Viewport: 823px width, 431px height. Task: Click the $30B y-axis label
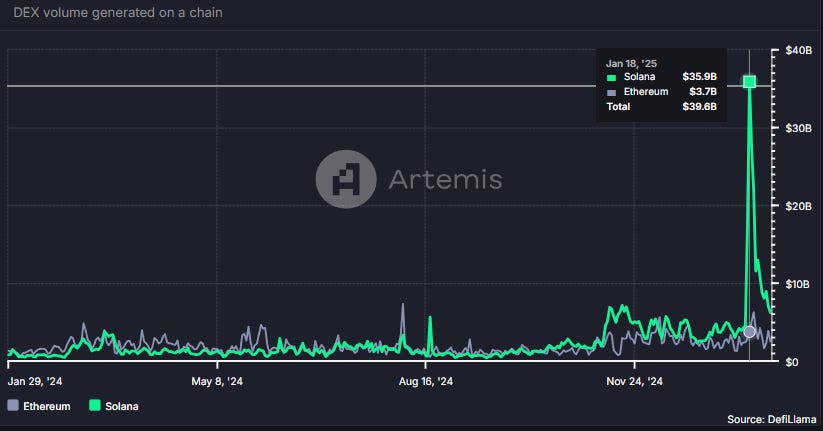[x=798, y=128]
